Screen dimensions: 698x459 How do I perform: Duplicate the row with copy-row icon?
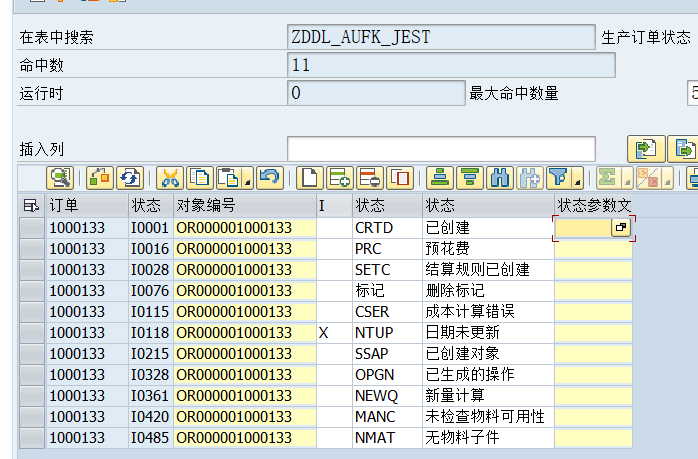tap(400, 179)
